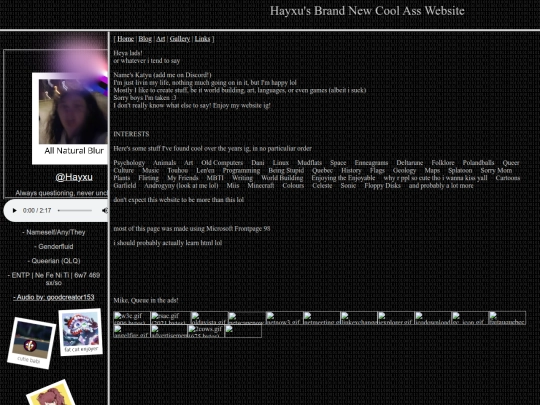Viewport: 540px width, 405px height.
Task: Click the Microsoft Frontpage 98 sentence
Action: (x=192, y=229)
